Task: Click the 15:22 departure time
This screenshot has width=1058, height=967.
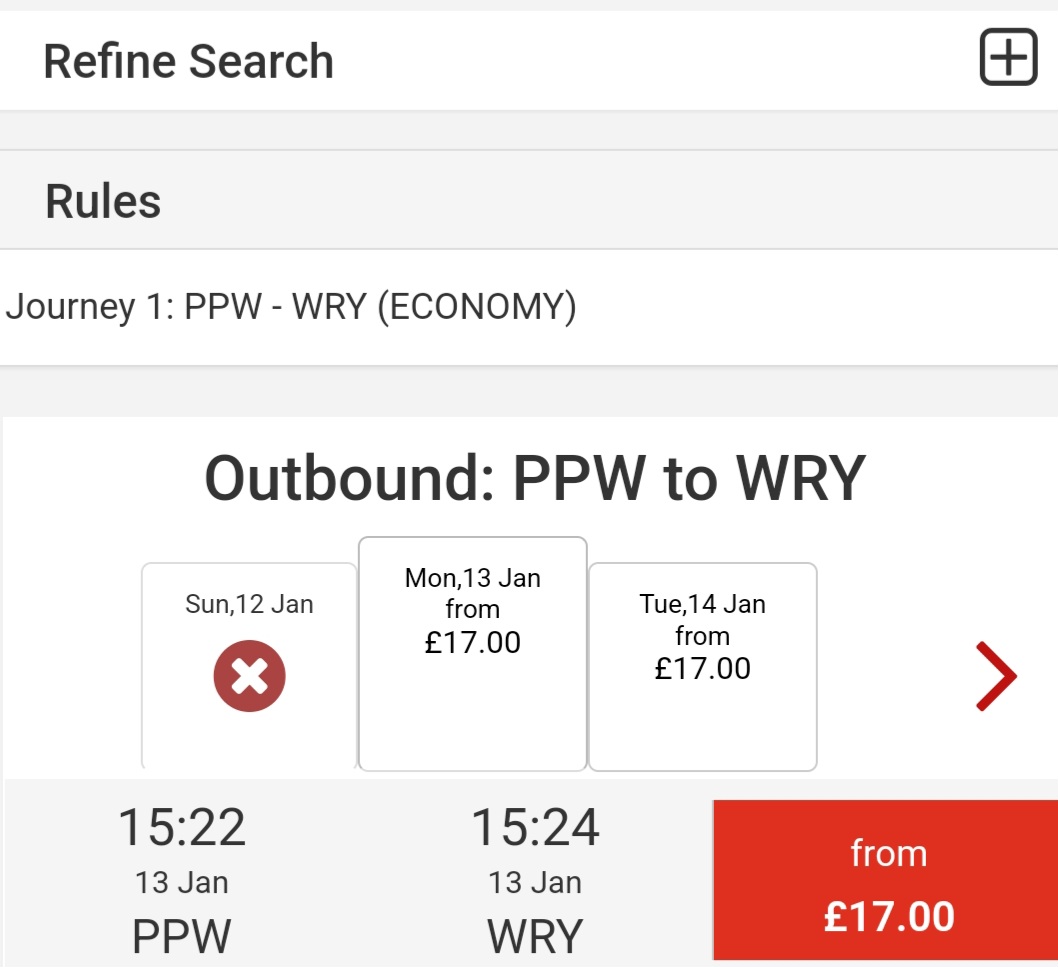Action: [182, 827]
